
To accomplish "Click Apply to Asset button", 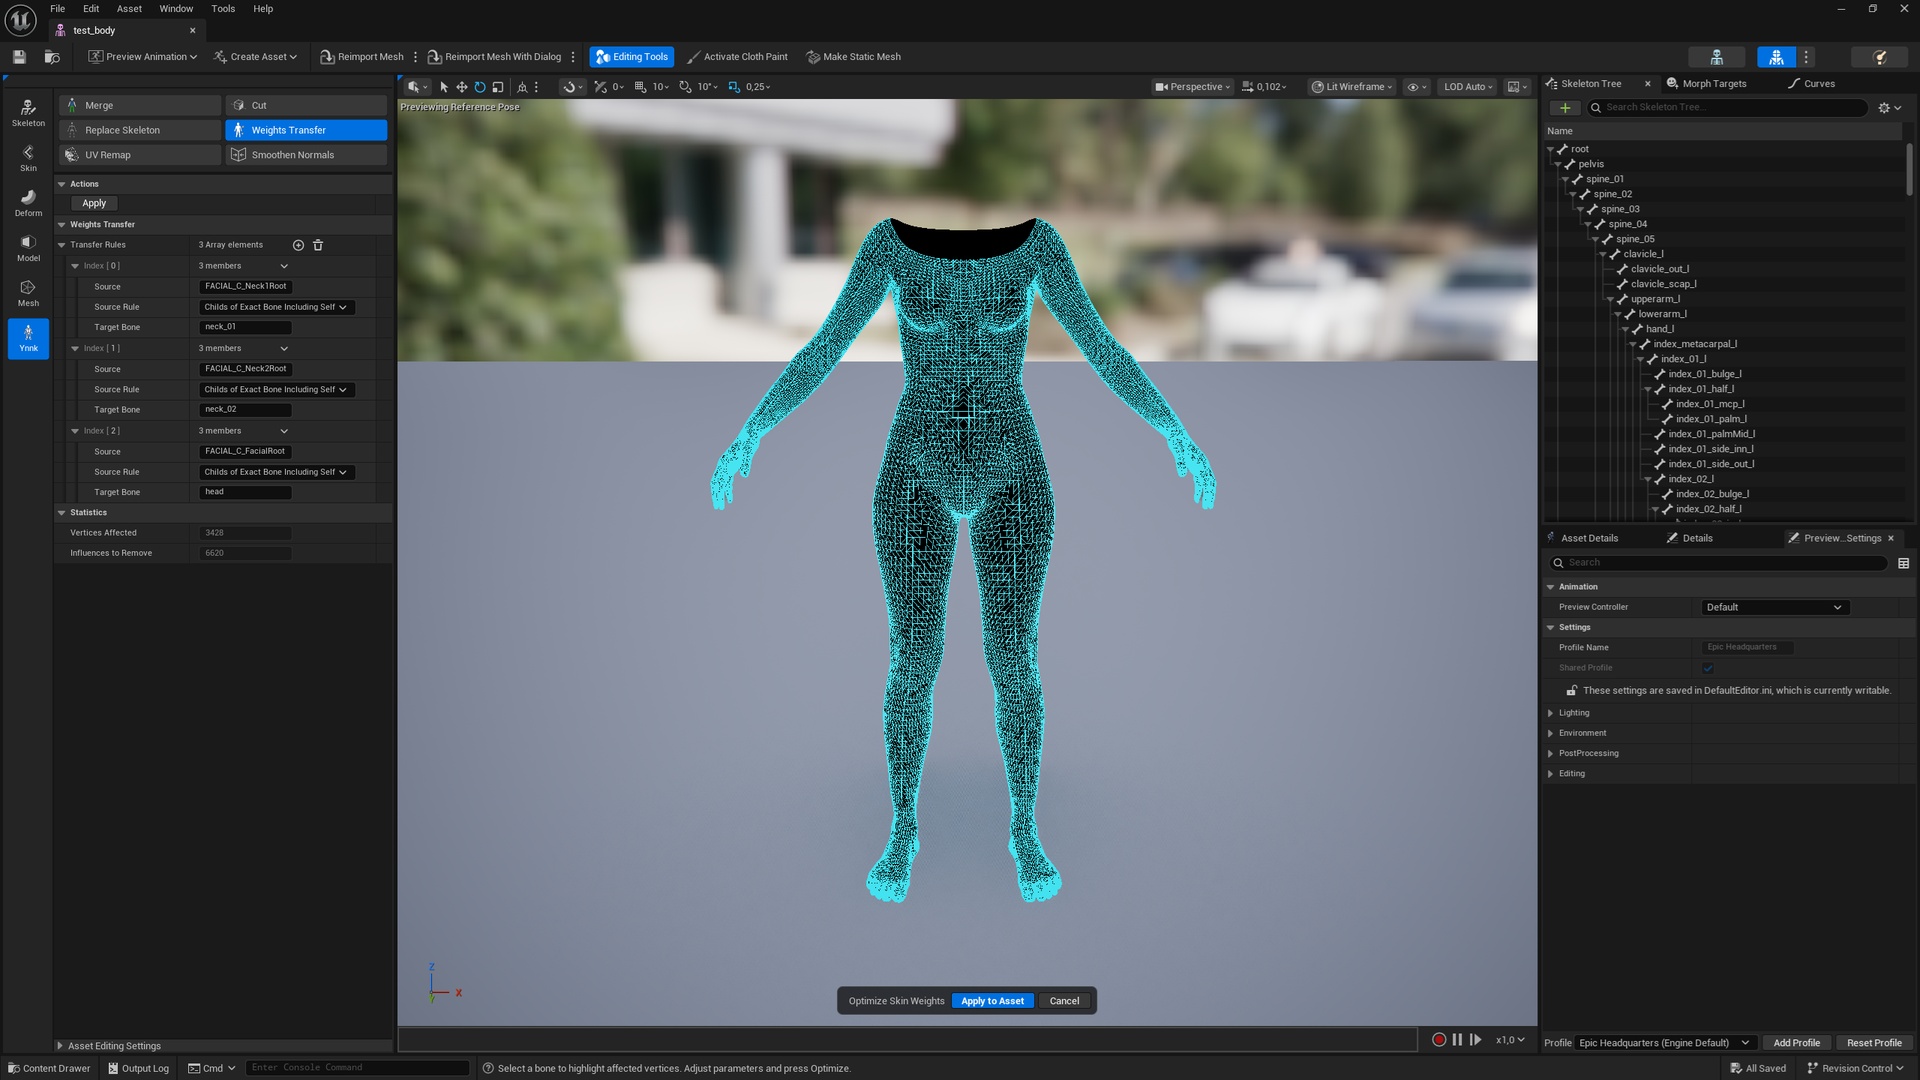I will pyautogui.click(x=992, y=1001).
